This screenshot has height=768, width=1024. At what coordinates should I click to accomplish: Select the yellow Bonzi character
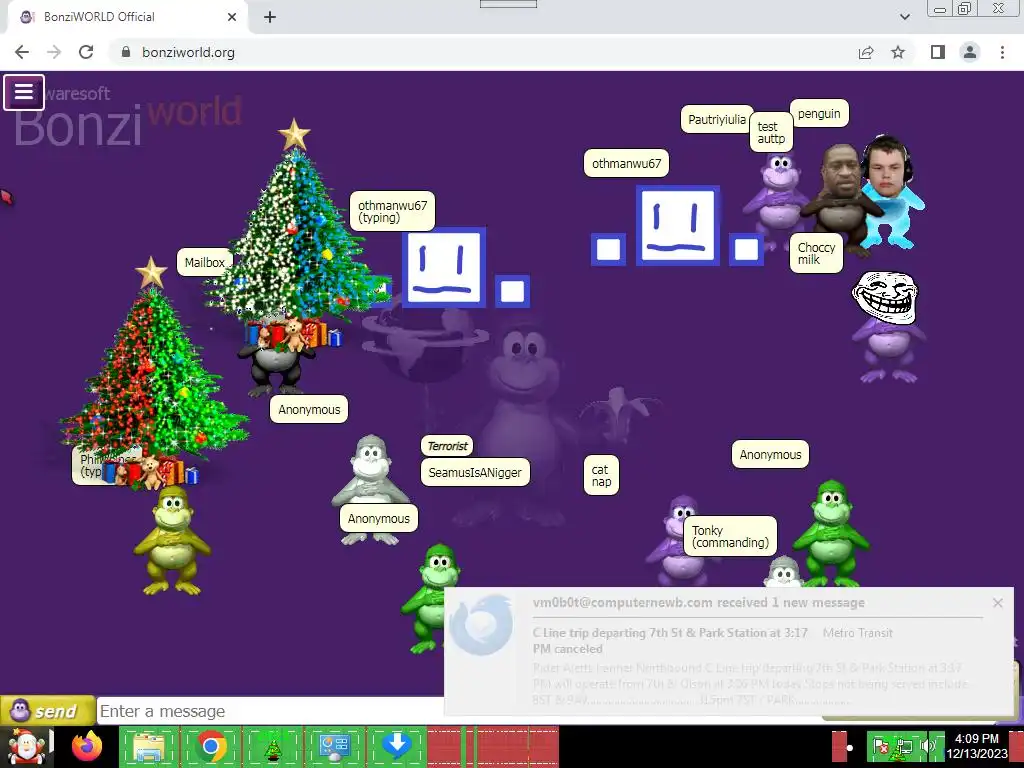172,539
